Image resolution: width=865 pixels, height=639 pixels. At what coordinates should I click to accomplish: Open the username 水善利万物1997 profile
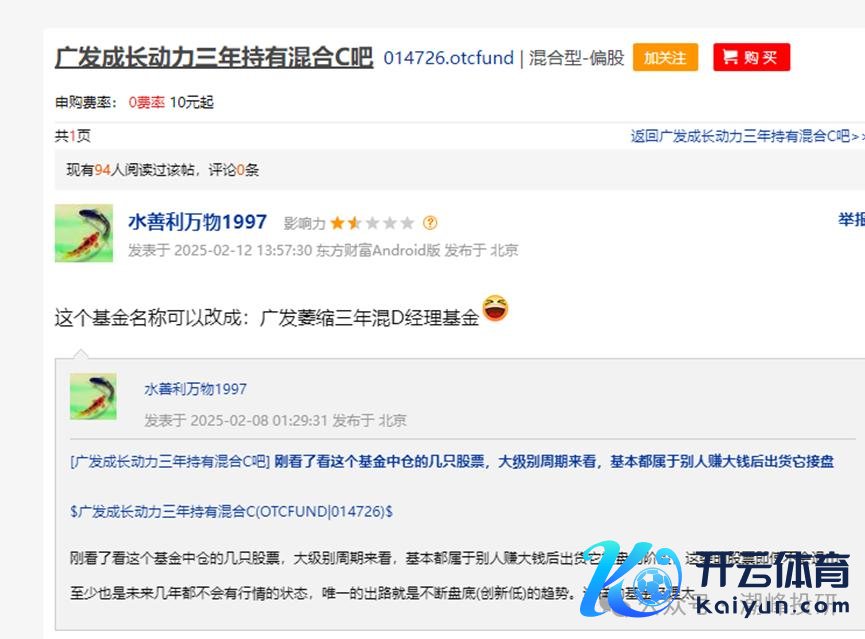click(x=197, y=222)
